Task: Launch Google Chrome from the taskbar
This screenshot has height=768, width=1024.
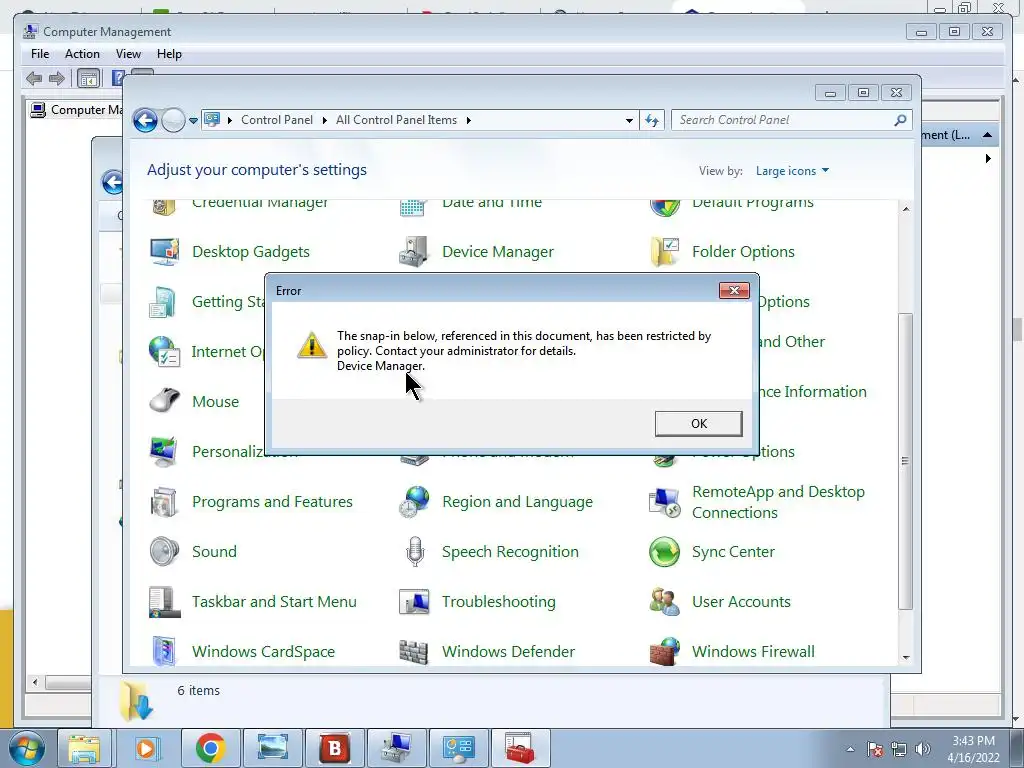Action: tap(210, 748)
